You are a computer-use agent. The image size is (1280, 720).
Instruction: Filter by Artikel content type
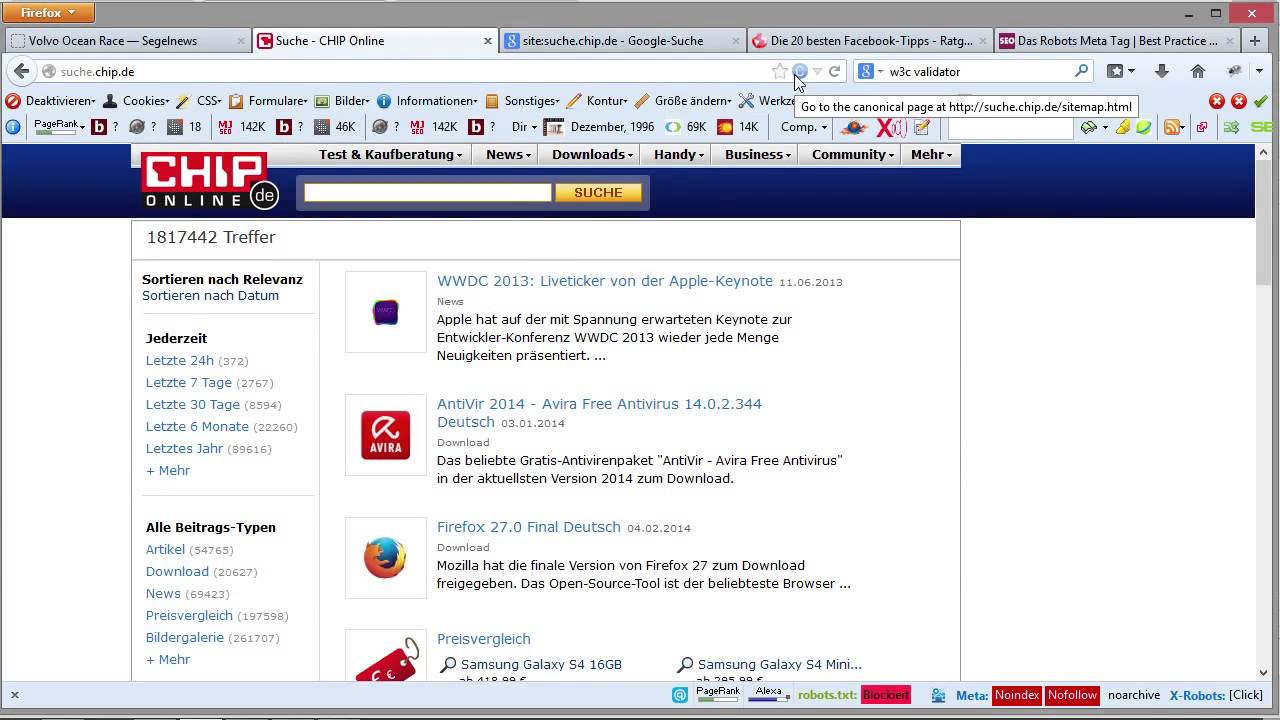pyautogui.click(x=165, y=549)
